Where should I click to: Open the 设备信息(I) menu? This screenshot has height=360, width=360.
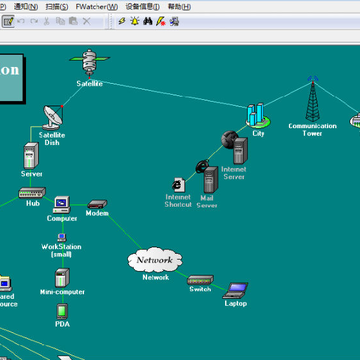142,7
